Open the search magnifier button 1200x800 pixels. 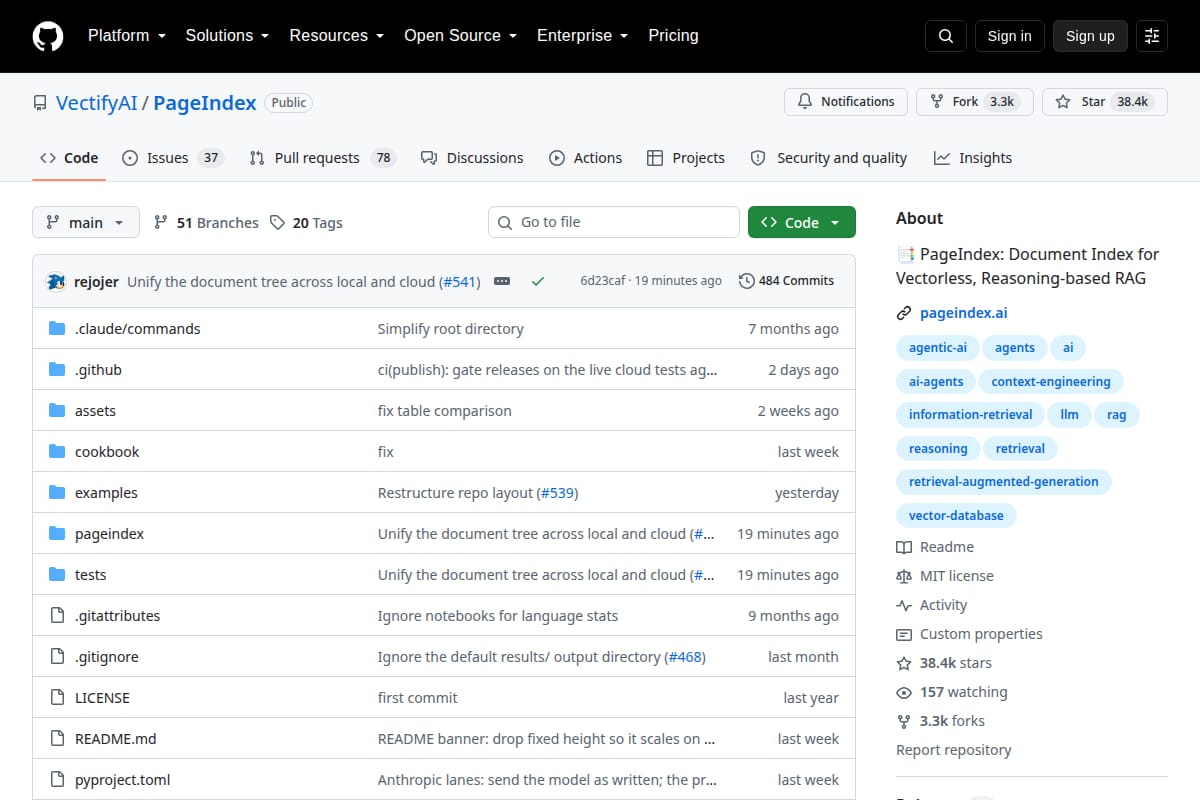coord(946,36)
